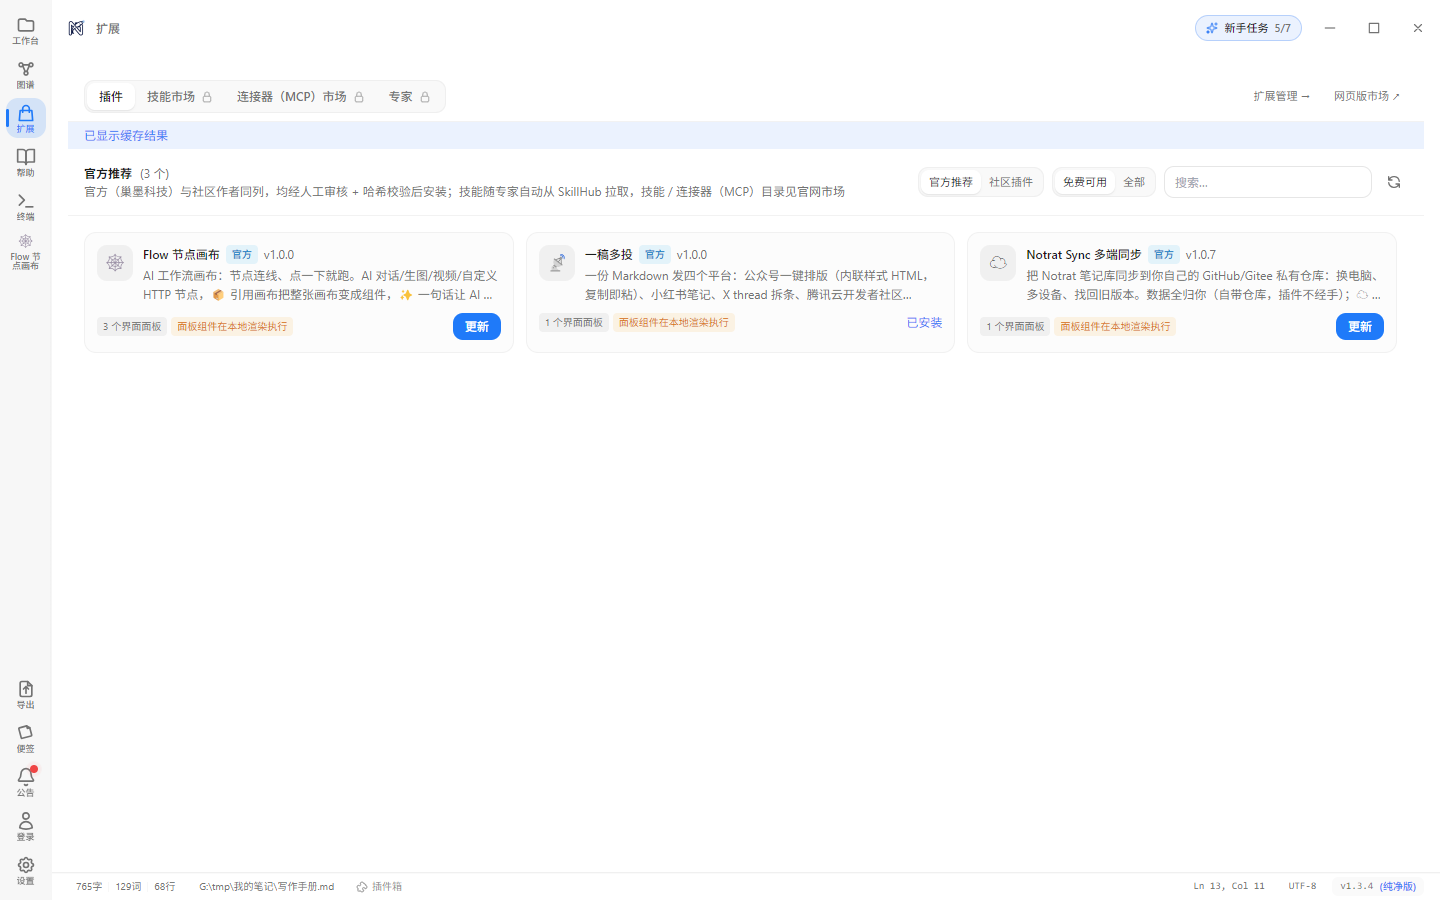
Task: Switch to the 连接器（MCP）市场 tab
Action: point(300,97)
